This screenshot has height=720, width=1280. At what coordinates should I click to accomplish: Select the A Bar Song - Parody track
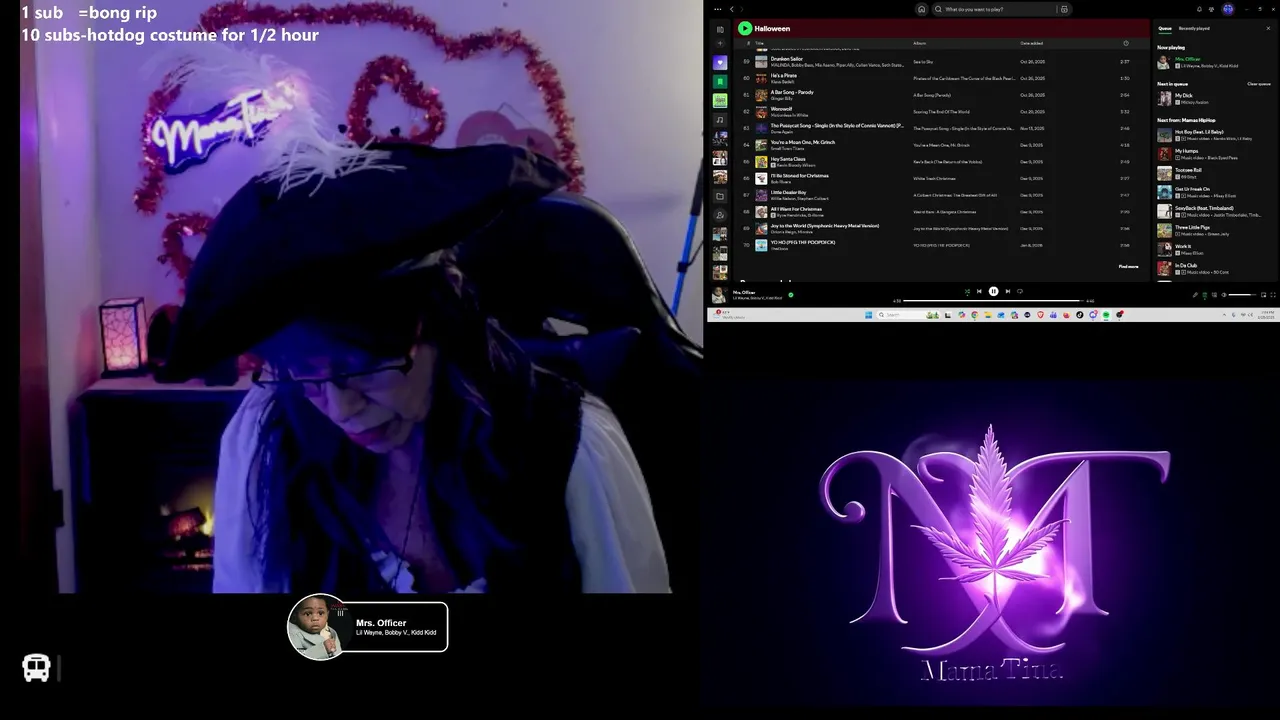(943, 95)
